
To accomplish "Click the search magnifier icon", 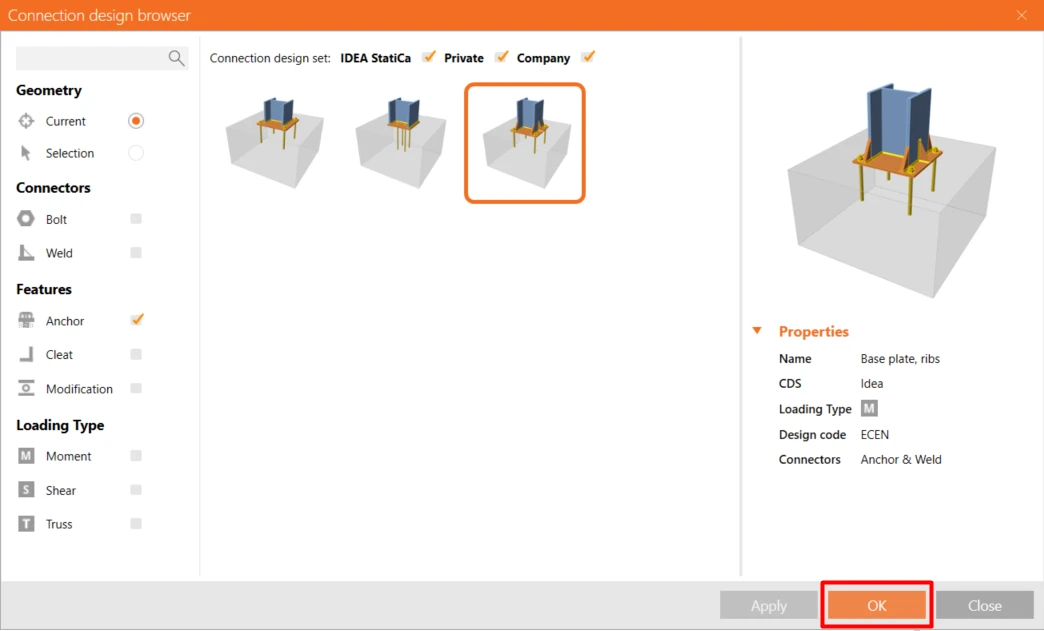I will (176, 59).
